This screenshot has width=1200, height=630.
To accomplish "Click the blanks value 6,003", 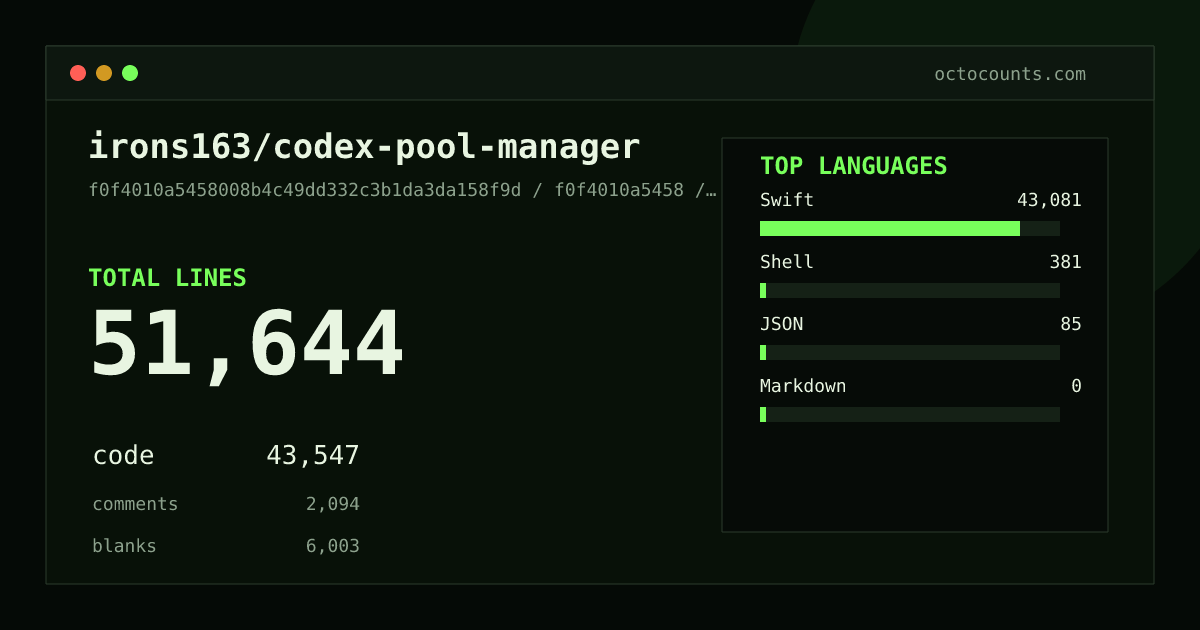I will (x=333, y=546).
